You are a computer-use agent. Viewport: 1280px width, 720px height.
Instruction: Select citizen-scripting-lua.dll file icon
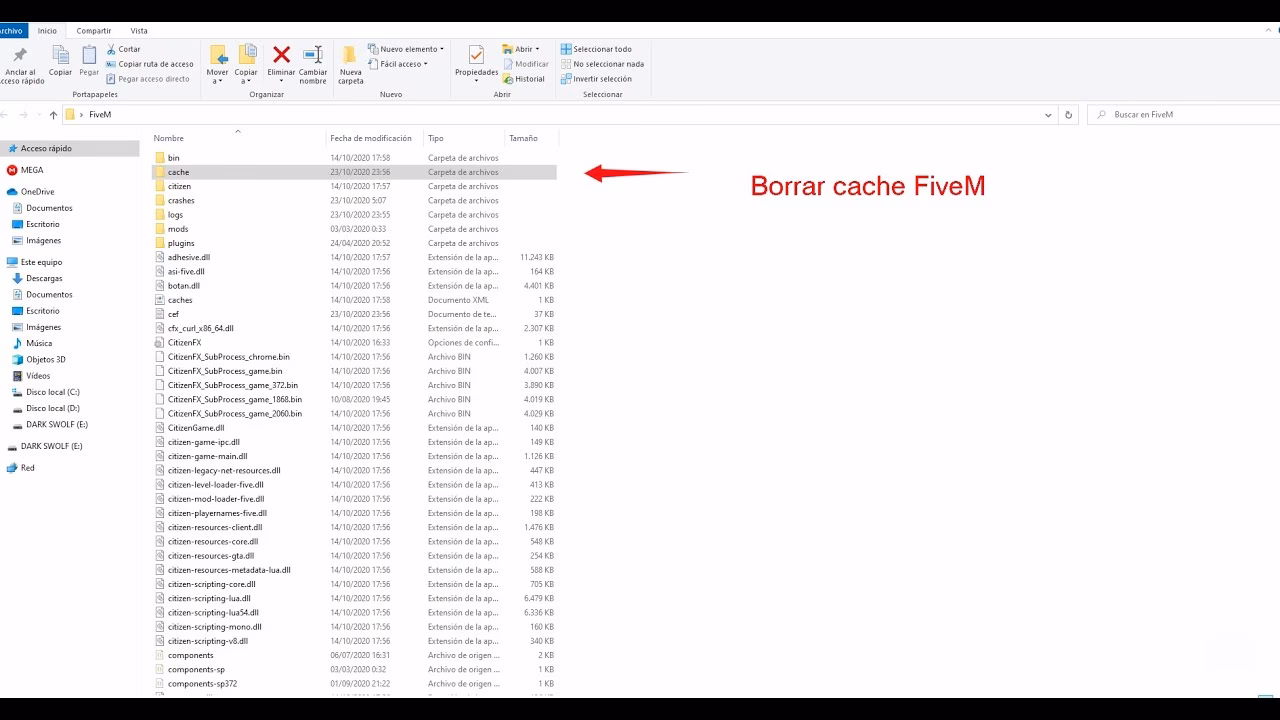[160, 598]
